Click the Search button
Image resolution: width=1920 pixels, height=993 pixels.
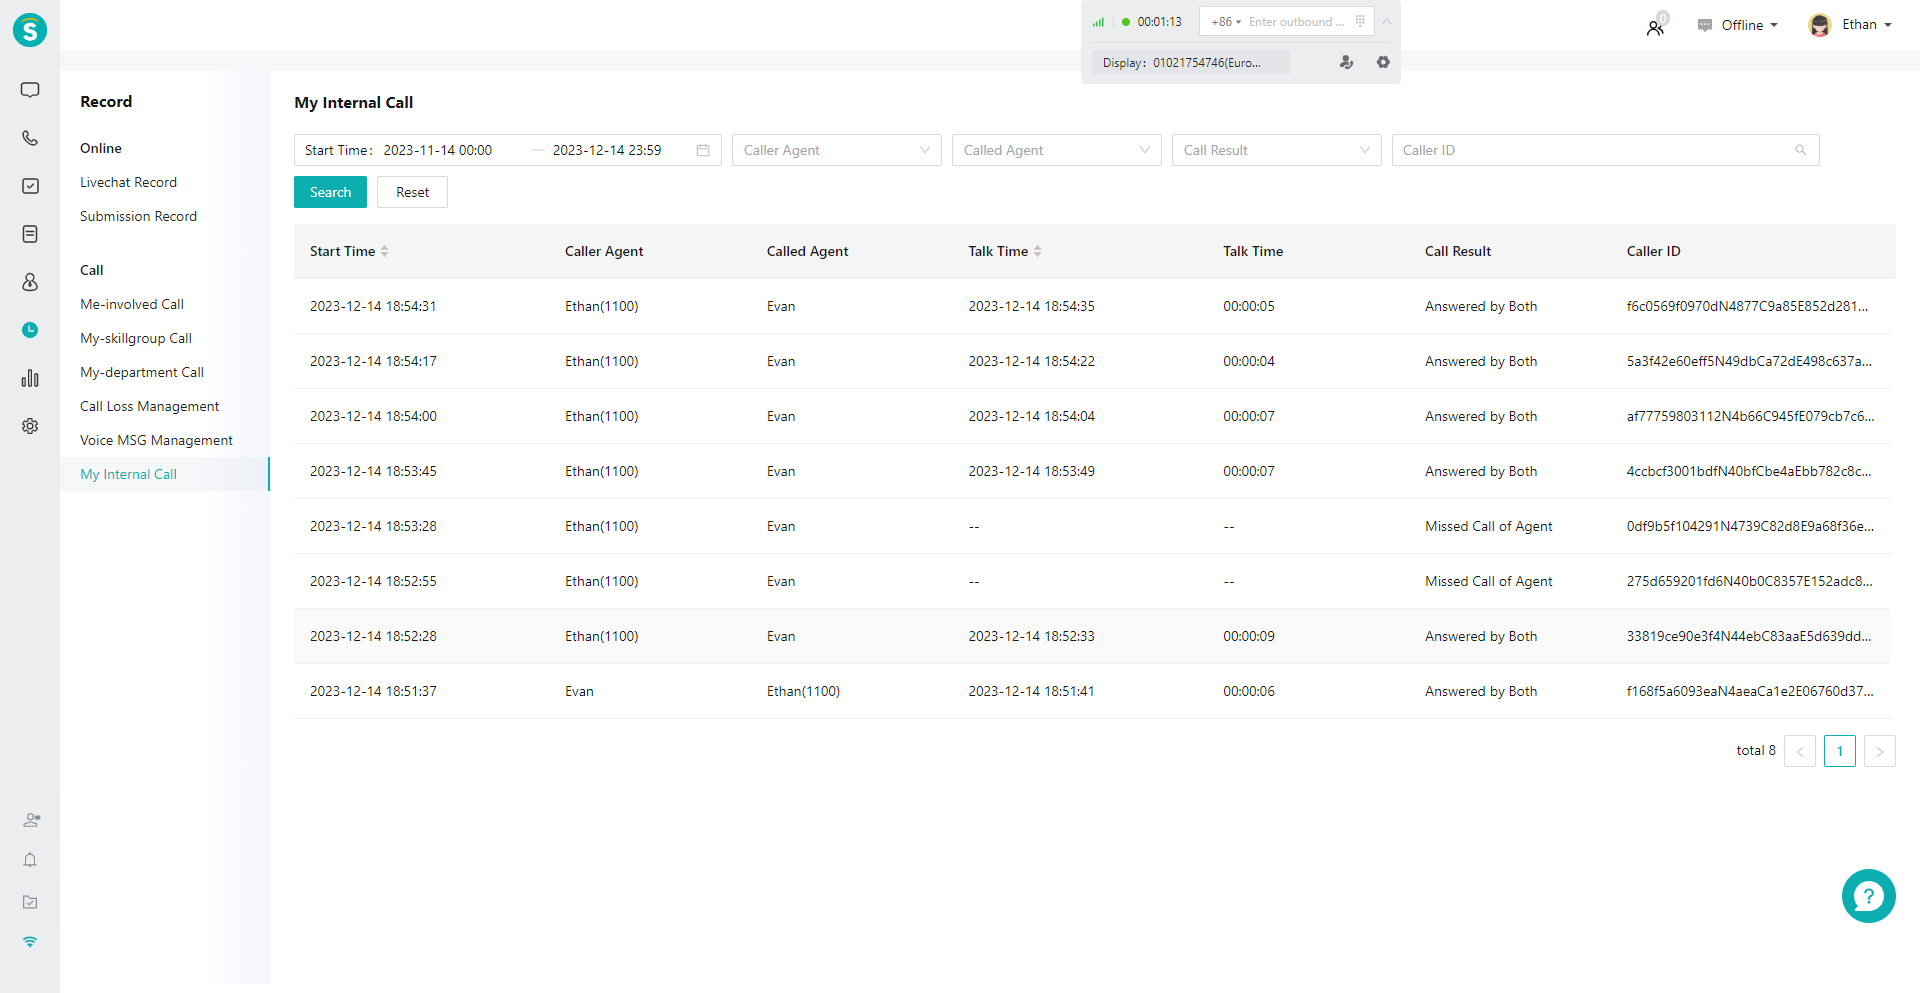point(330,192)
